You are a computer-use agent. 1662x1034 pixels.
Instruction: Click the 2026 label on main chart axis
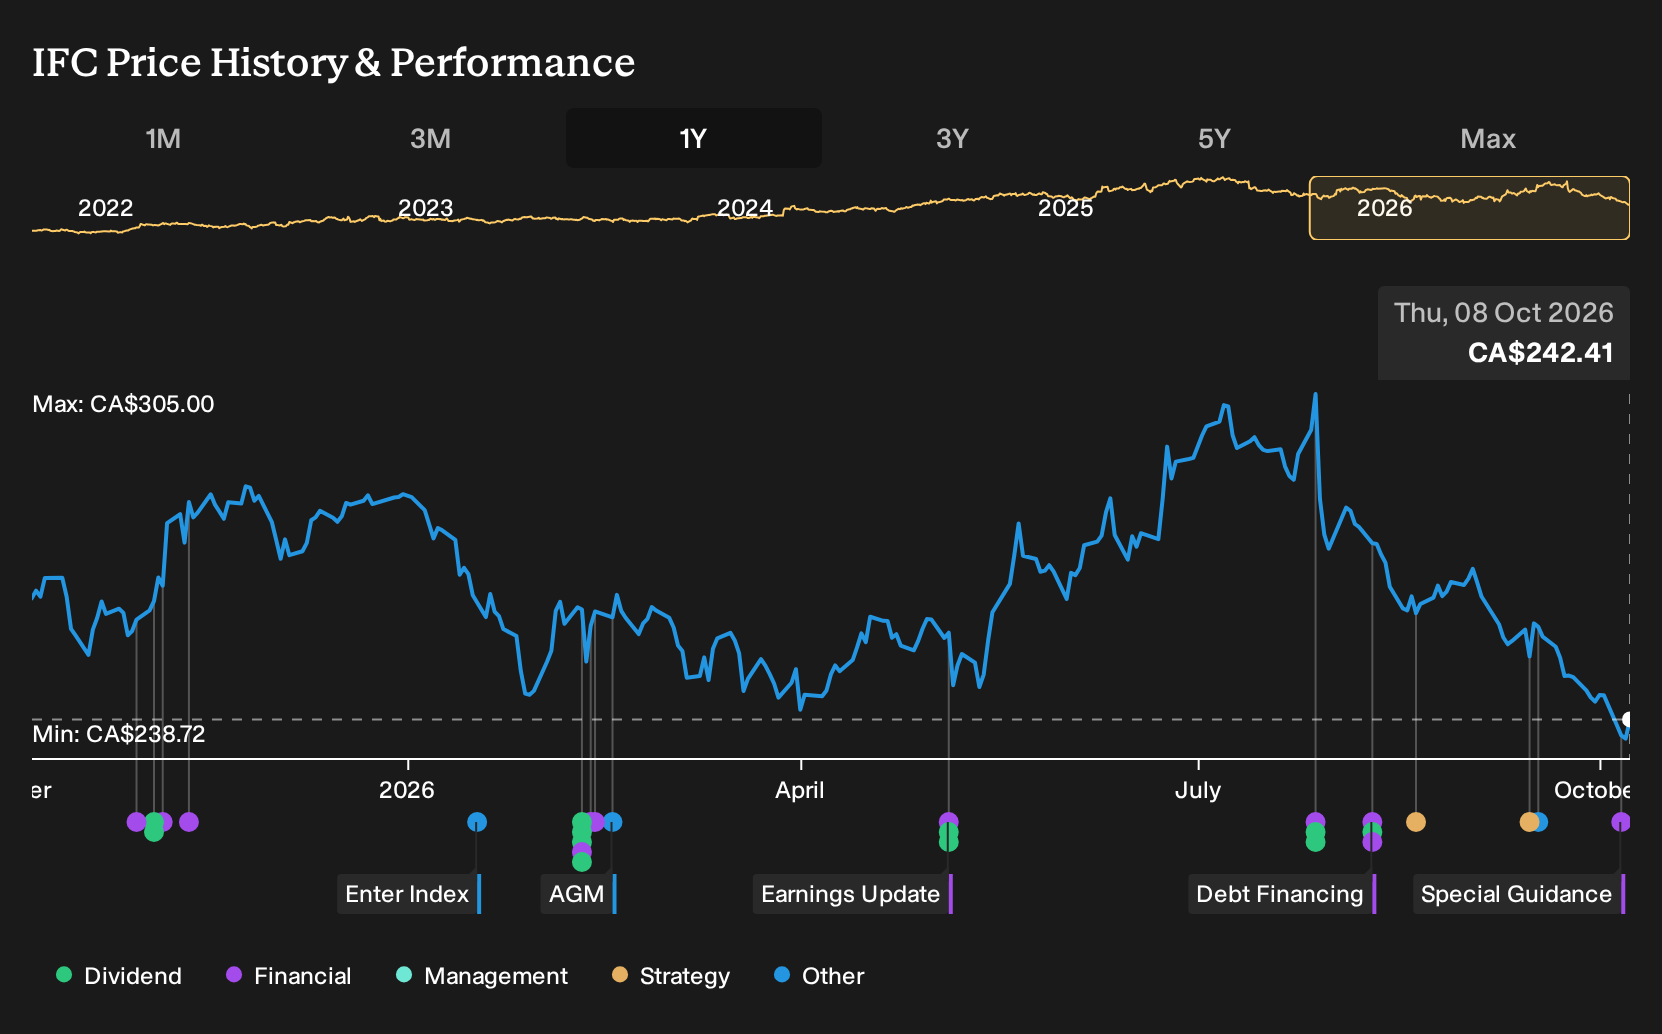[x=407, y=790]
